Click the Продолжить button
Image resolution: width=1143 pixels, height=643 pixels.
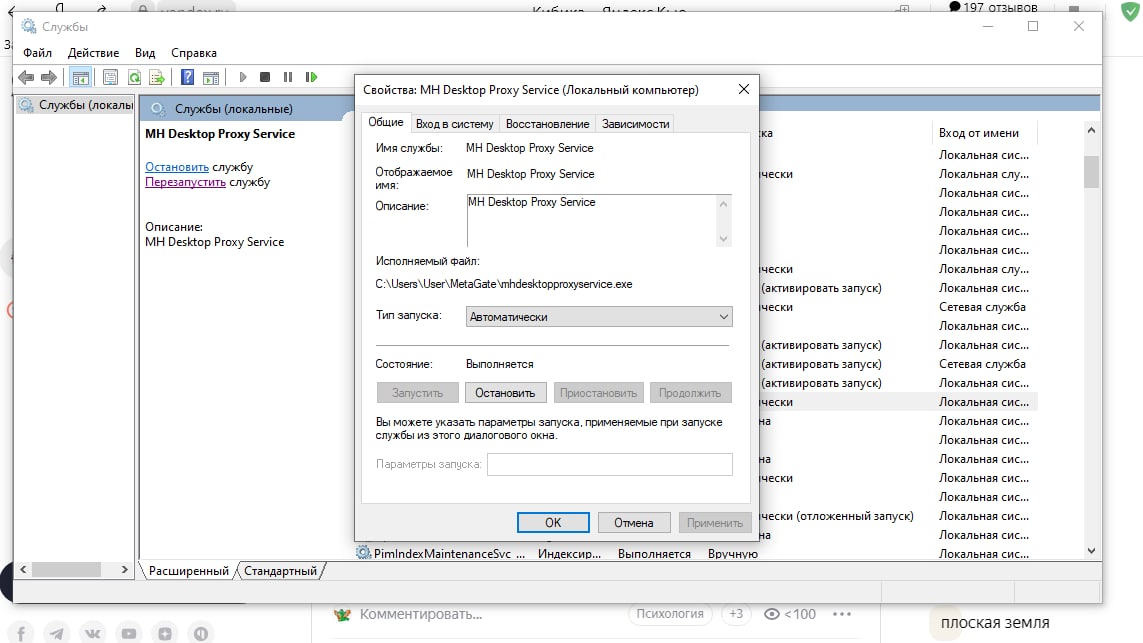(690, 393)
